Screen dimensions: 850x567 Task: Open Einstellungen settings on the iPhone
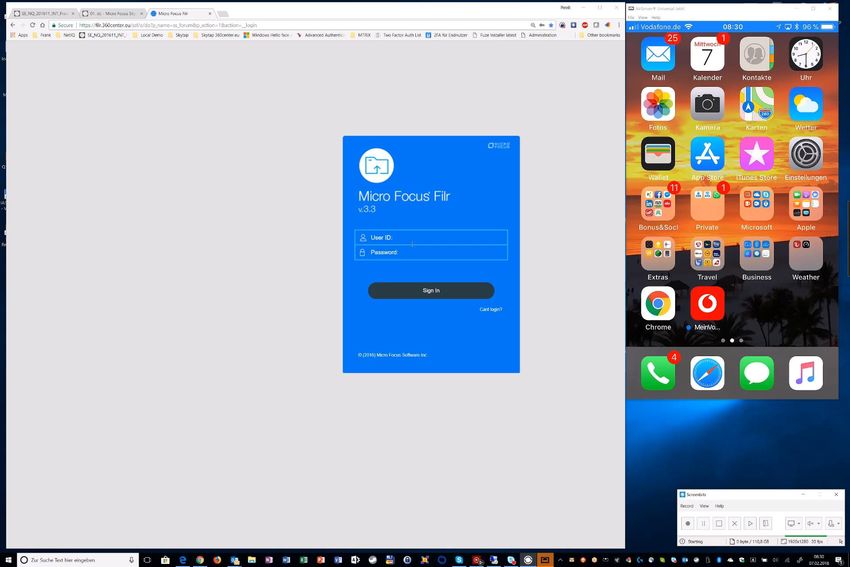(x=806, y=154)
